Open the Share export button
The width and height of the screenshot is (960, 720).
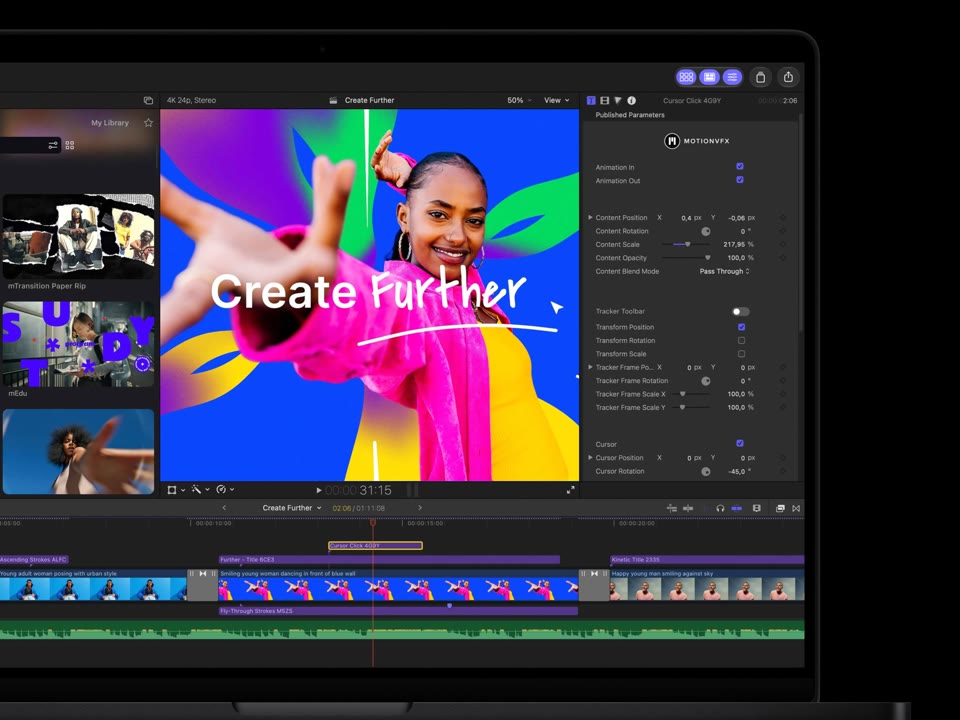click(789, 77)
